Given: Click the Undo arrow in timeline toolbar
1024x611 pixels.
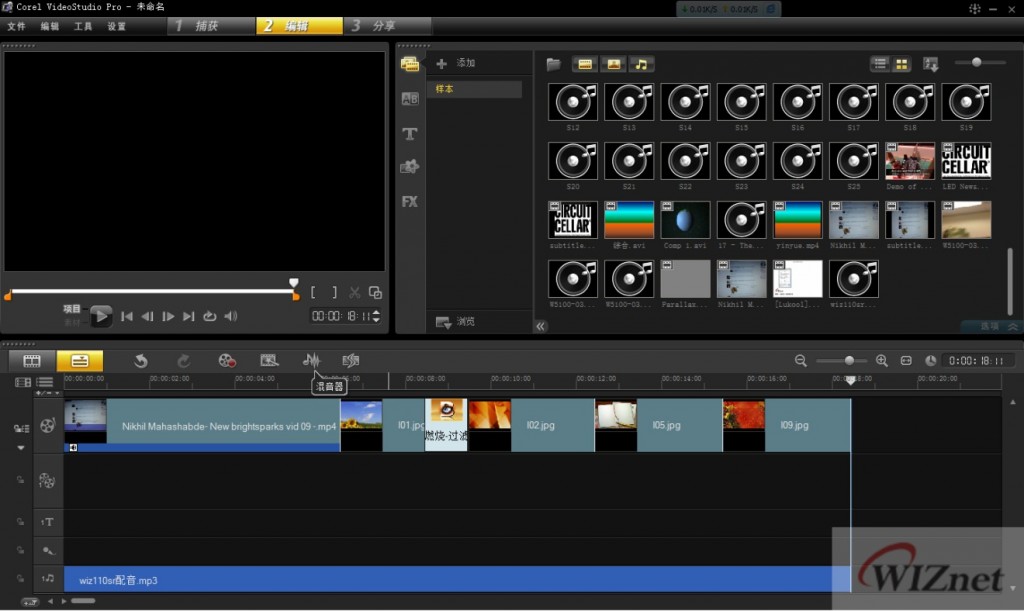Looking at the screenshot, I should (x=141, y=360).
